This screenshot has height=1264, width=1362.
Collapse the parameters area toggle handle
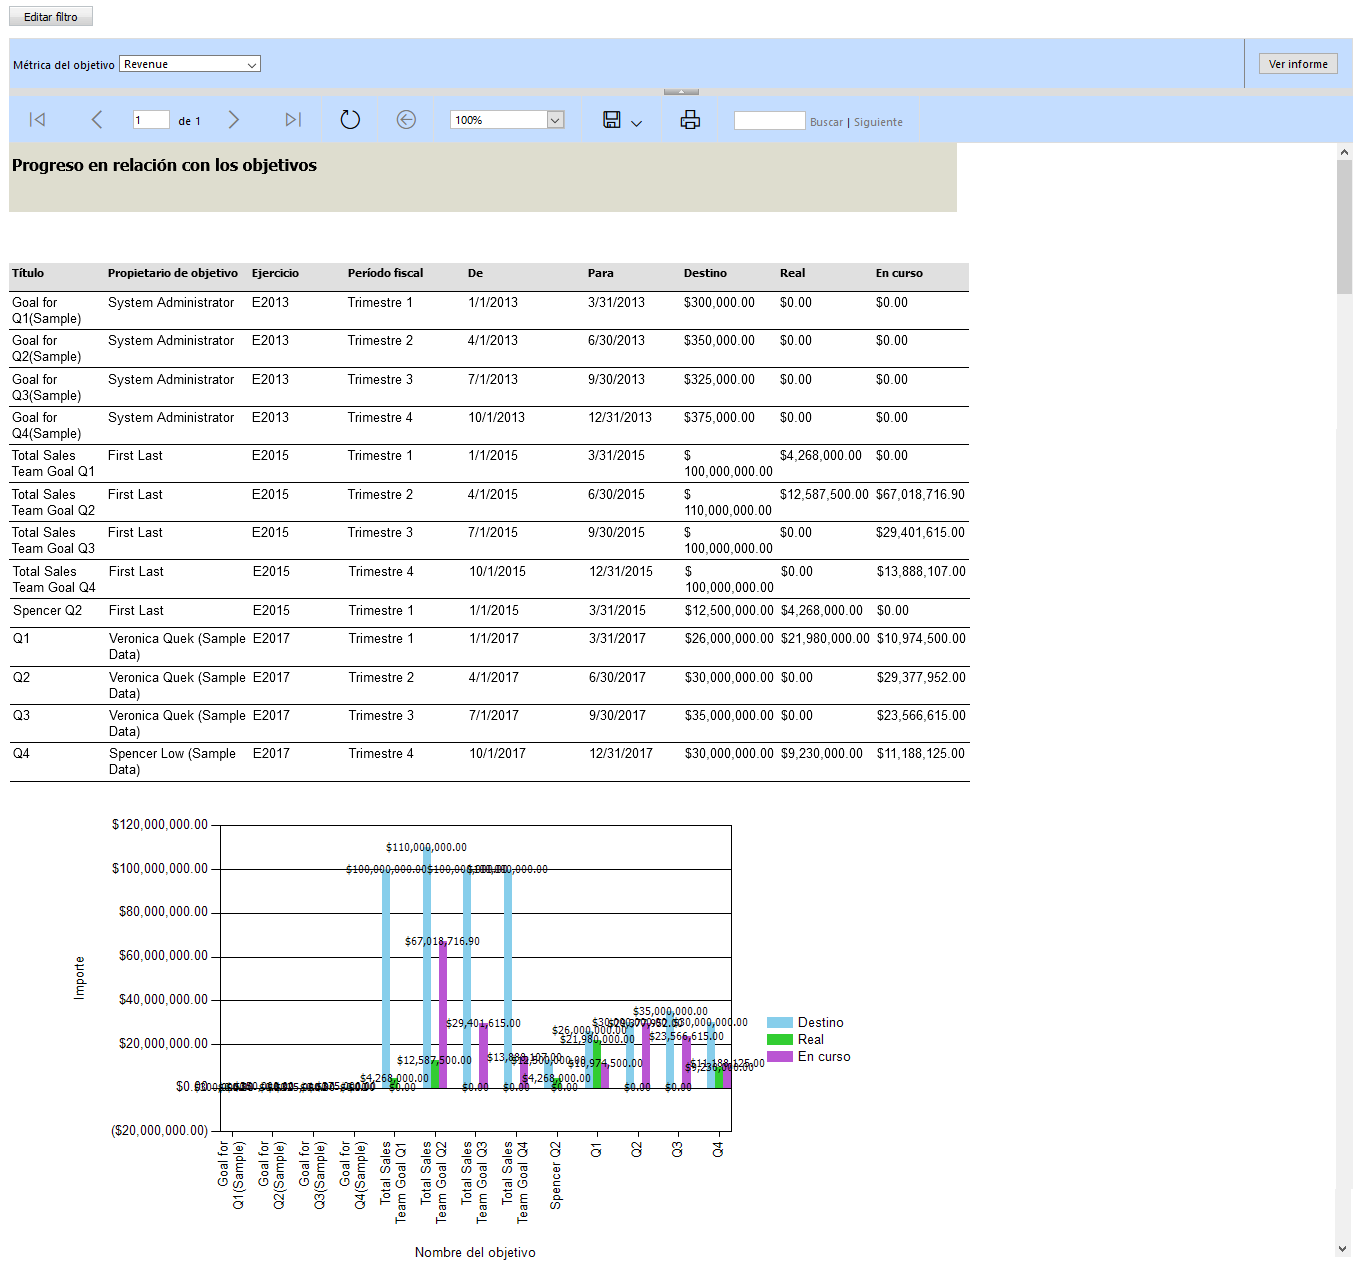tap(681, 92)
